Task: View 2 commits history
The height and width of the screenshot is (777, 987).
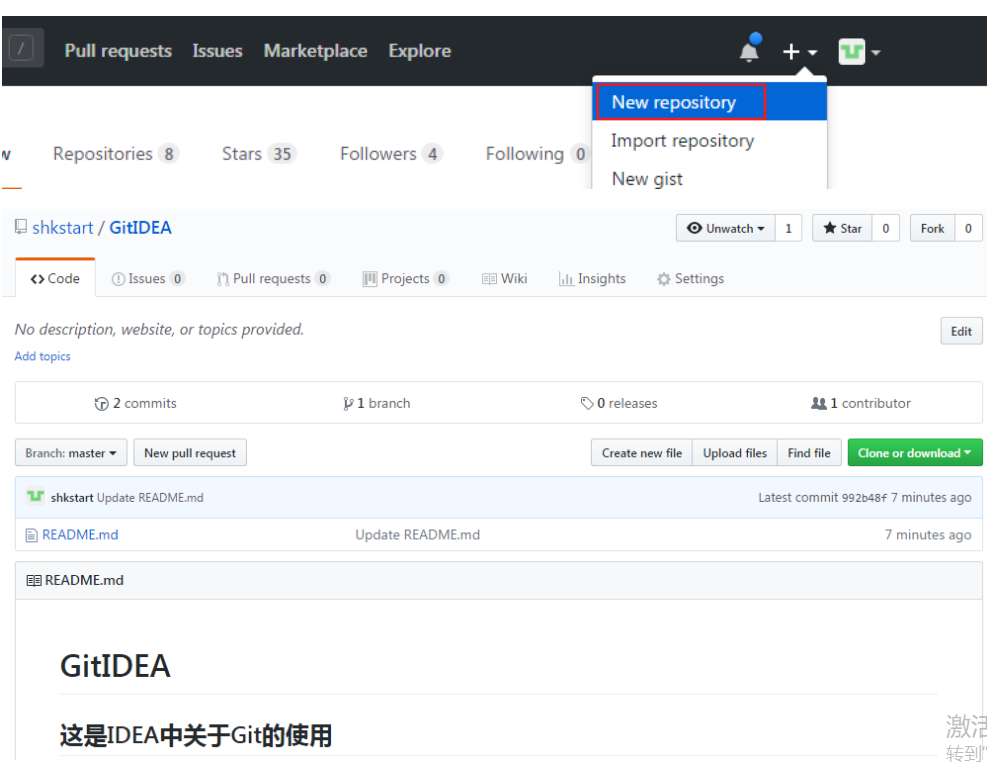Action: click(x=136, y=403)
